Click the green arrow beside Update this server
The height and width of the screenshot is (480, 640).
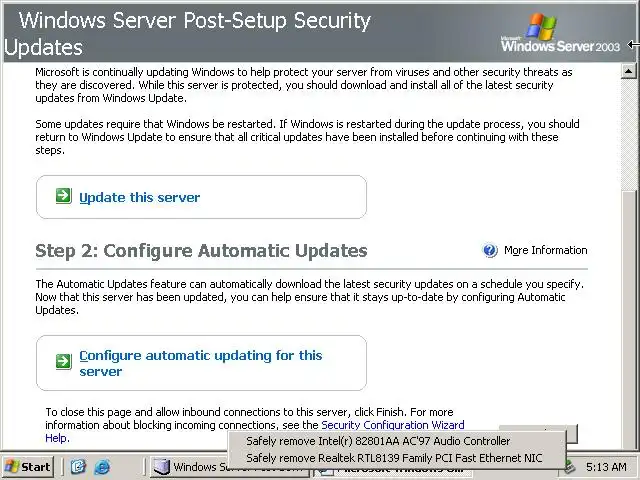click(x=63, y=197)
